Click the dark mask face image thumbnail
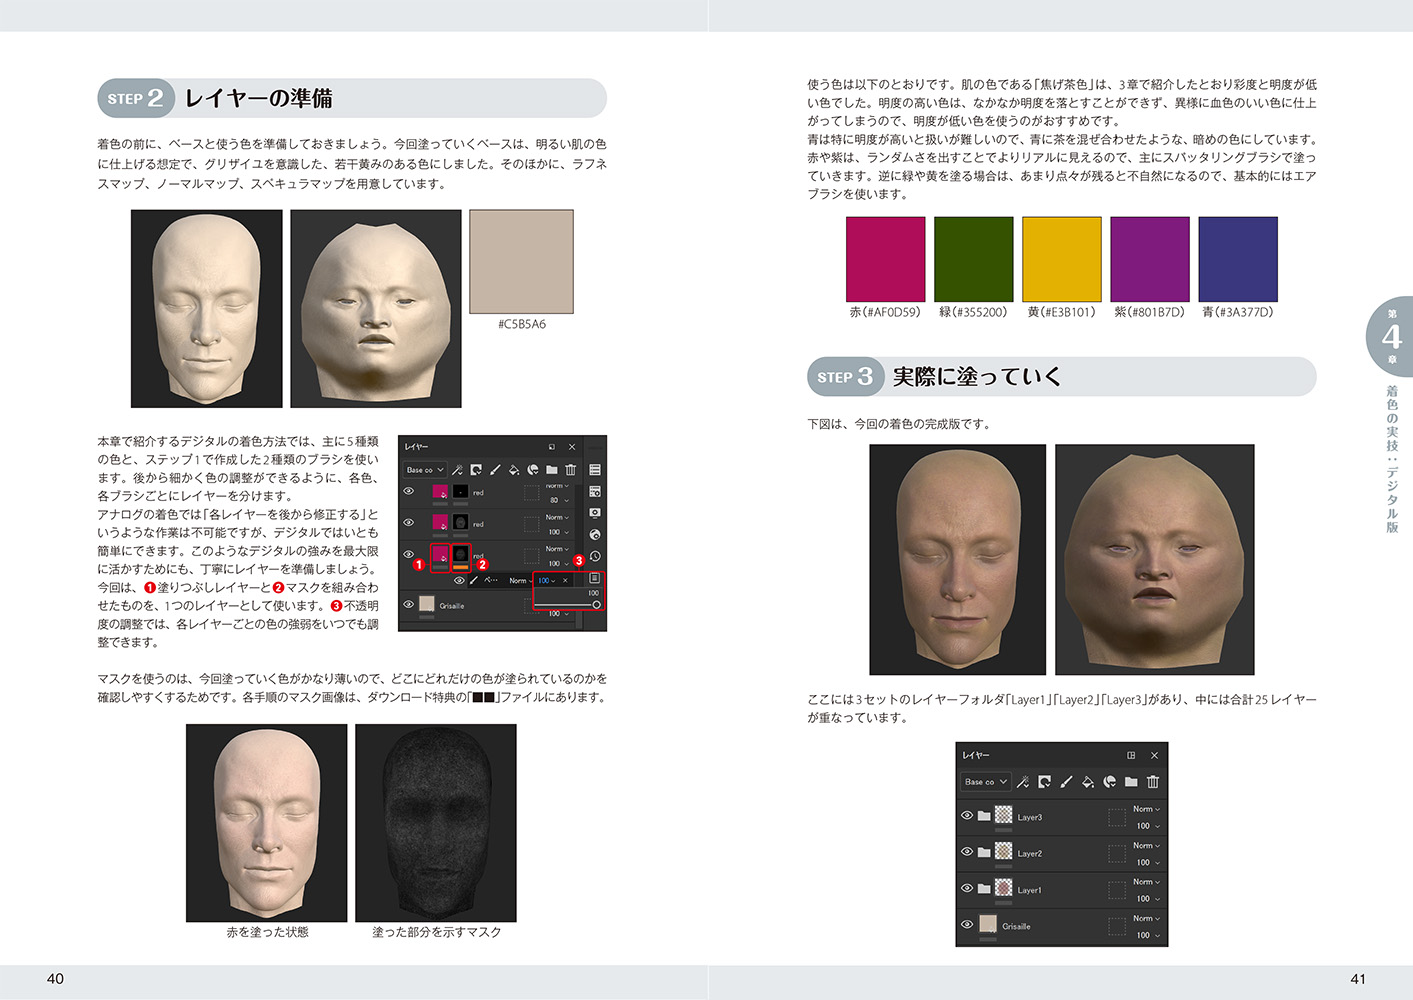The width and height of the screenshot is (1413, 1000). coord(436,822)
